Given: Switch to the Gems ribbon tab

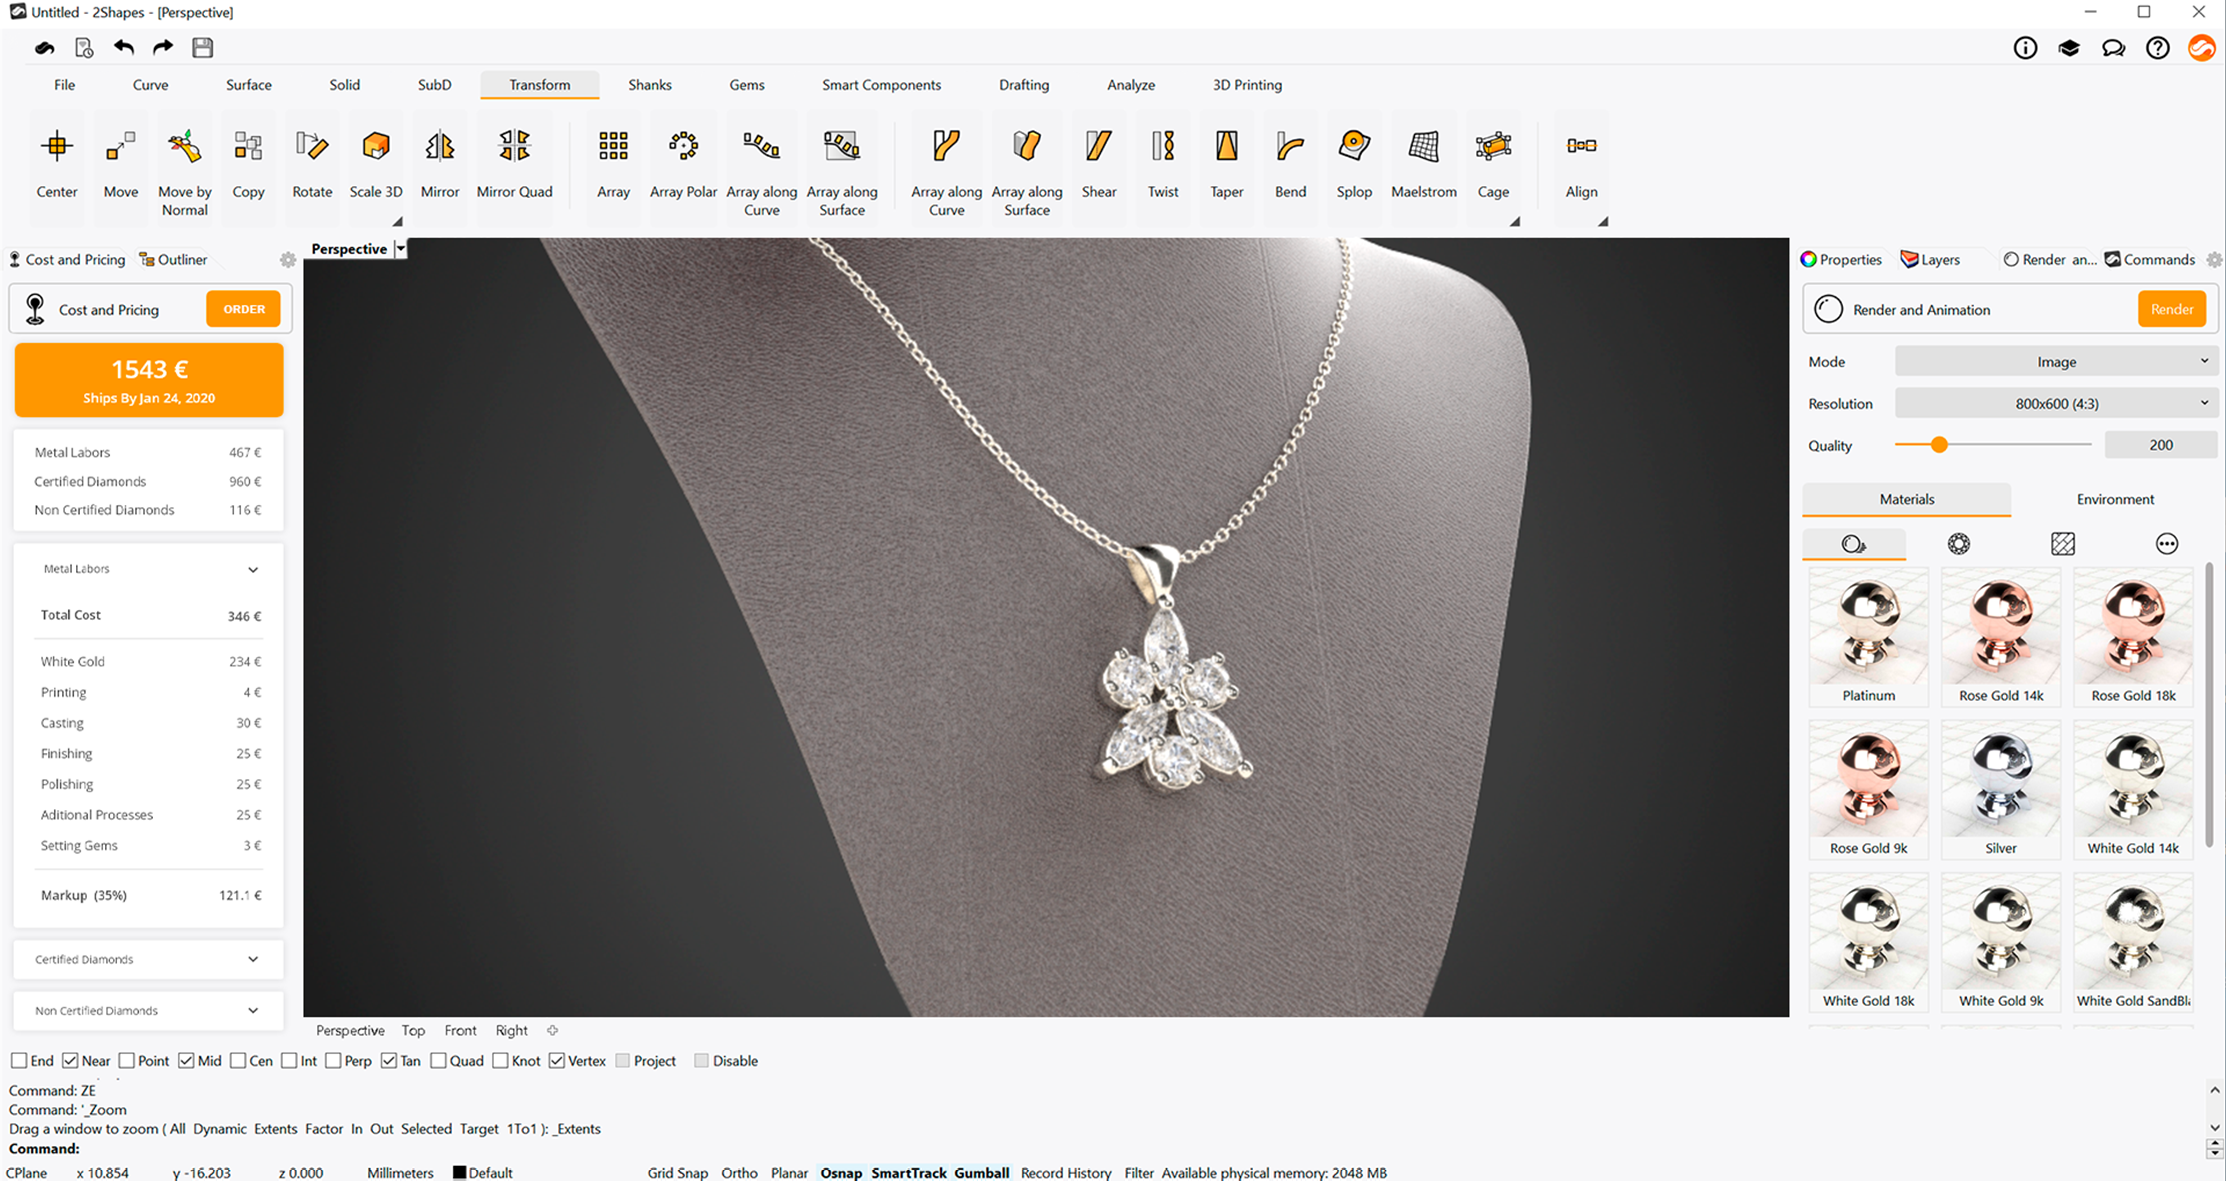Looking at the screenshot, I should tap(746, 85).
